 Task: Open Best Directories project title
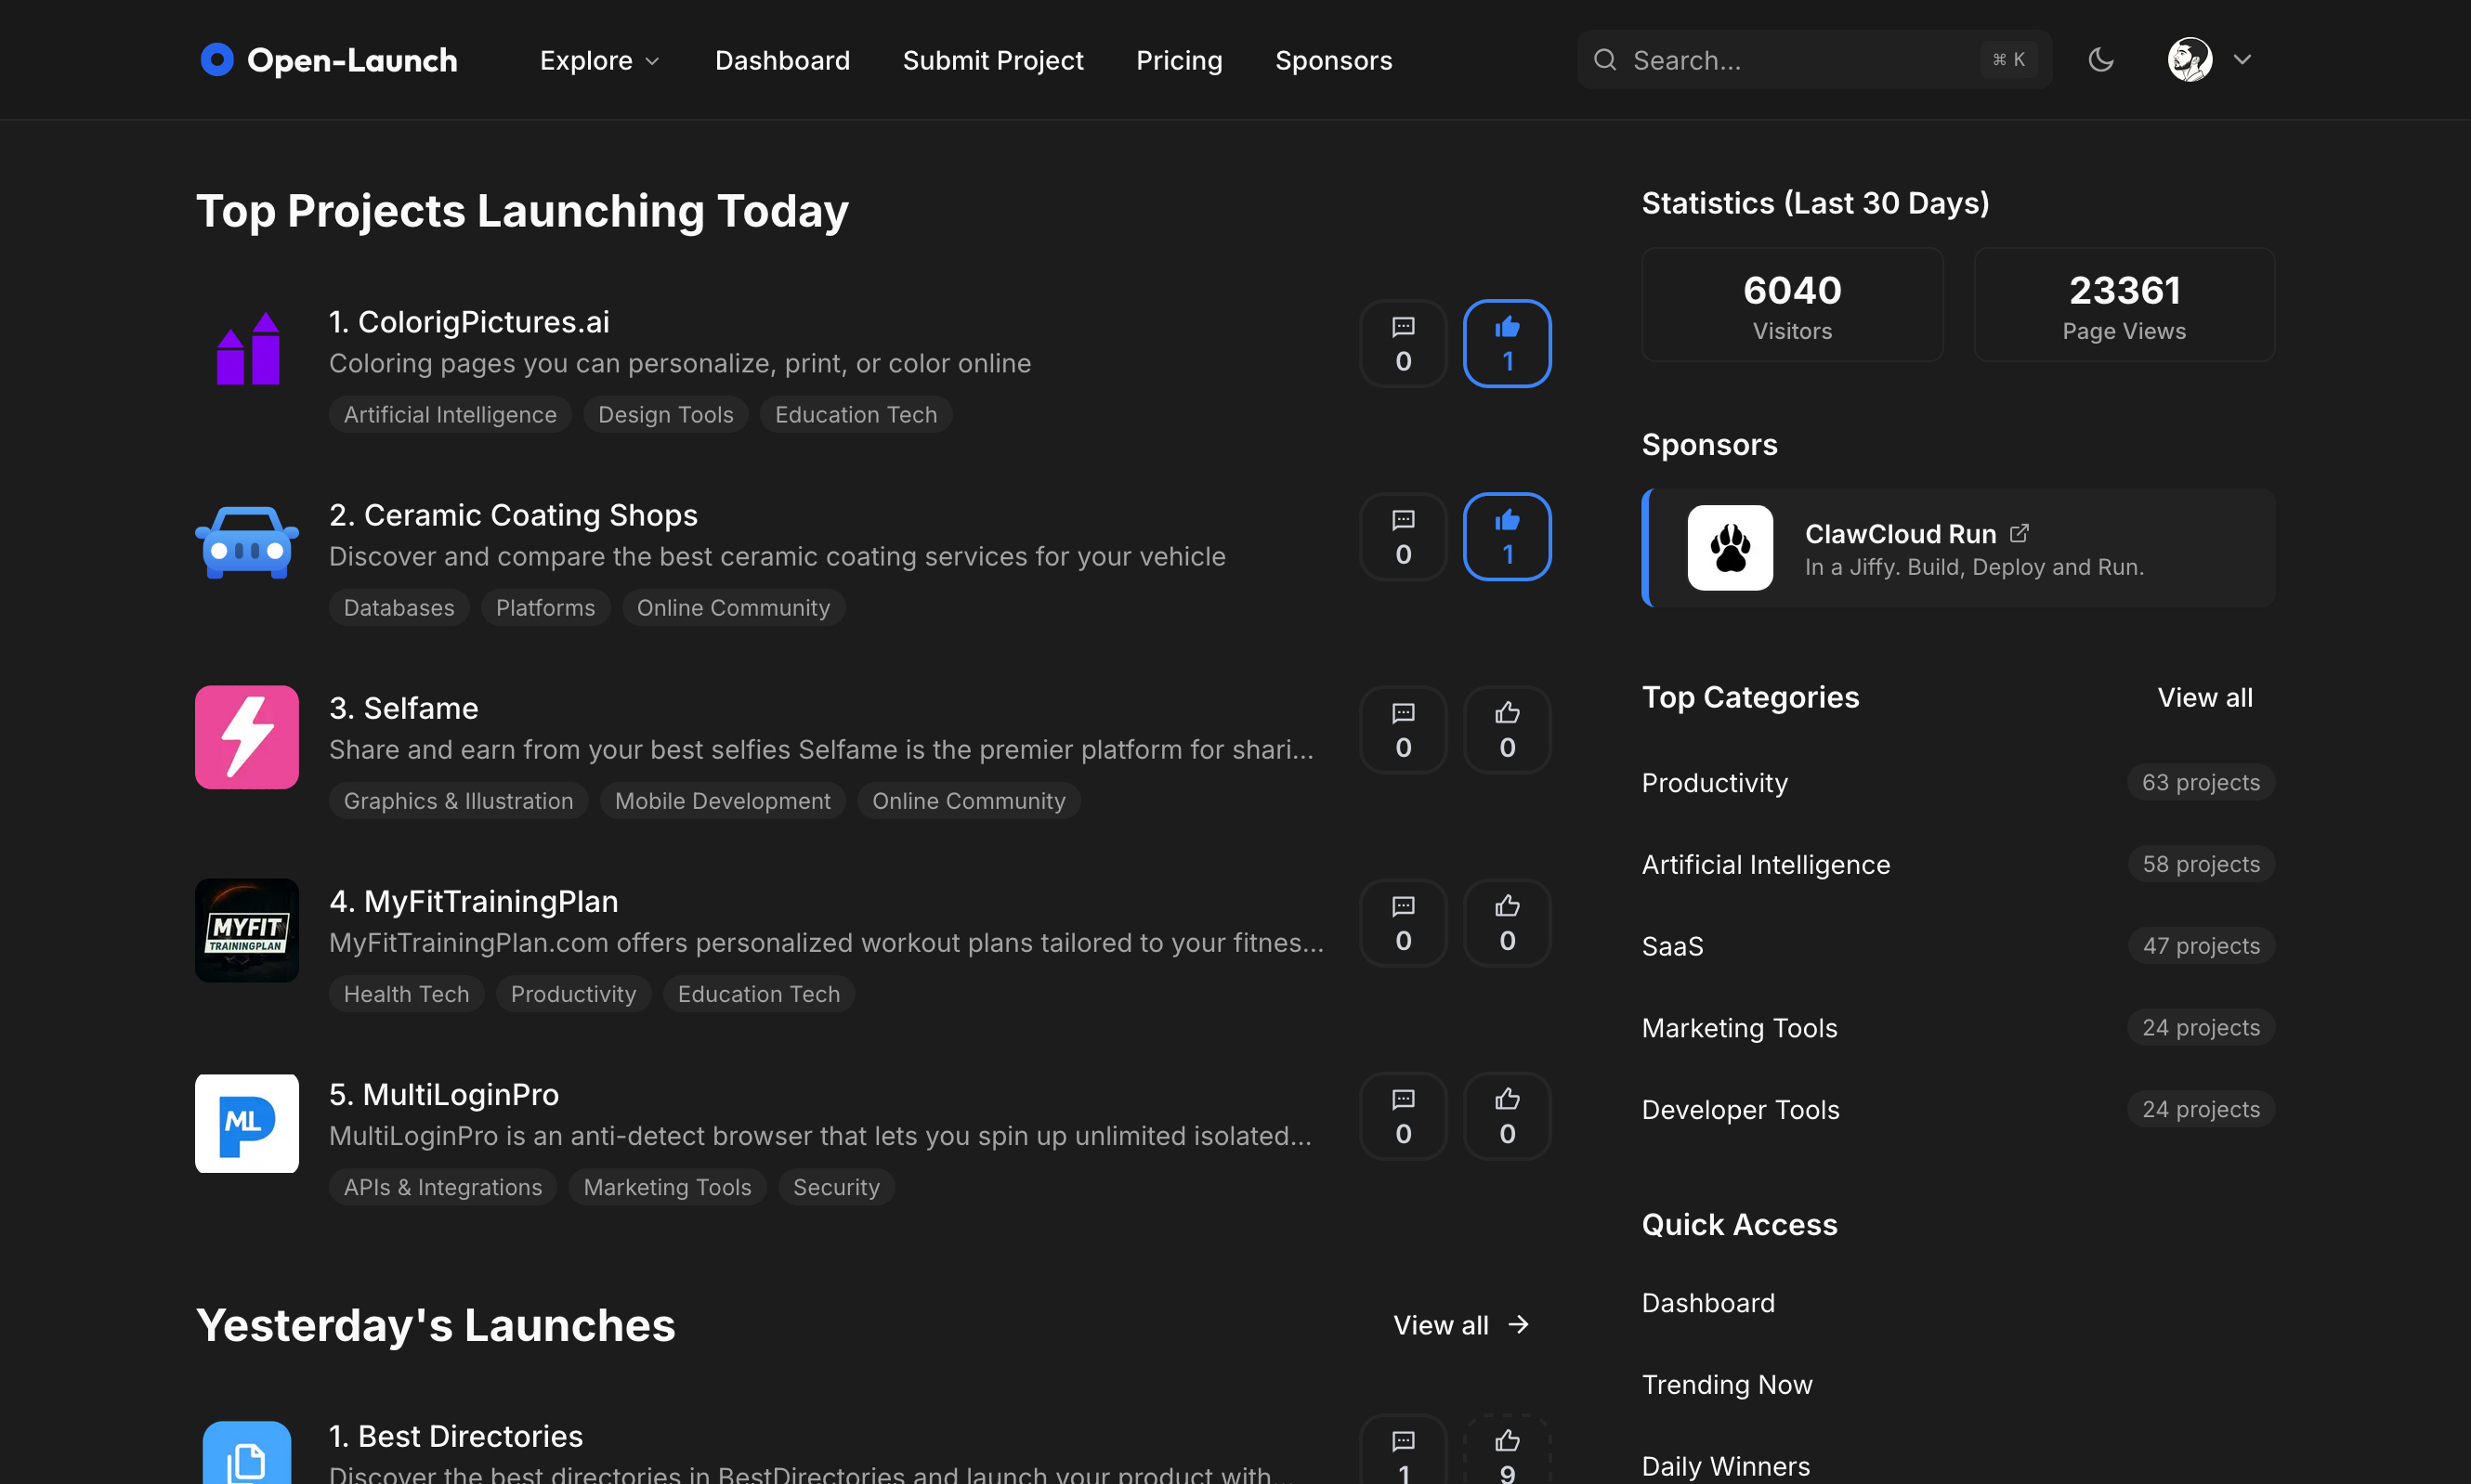coord(456,1436)
